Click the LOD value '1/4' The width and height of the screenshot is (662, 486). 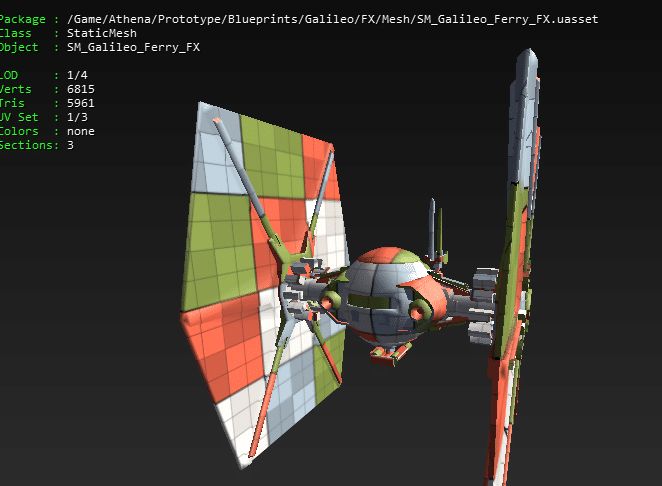coord(77,75)
